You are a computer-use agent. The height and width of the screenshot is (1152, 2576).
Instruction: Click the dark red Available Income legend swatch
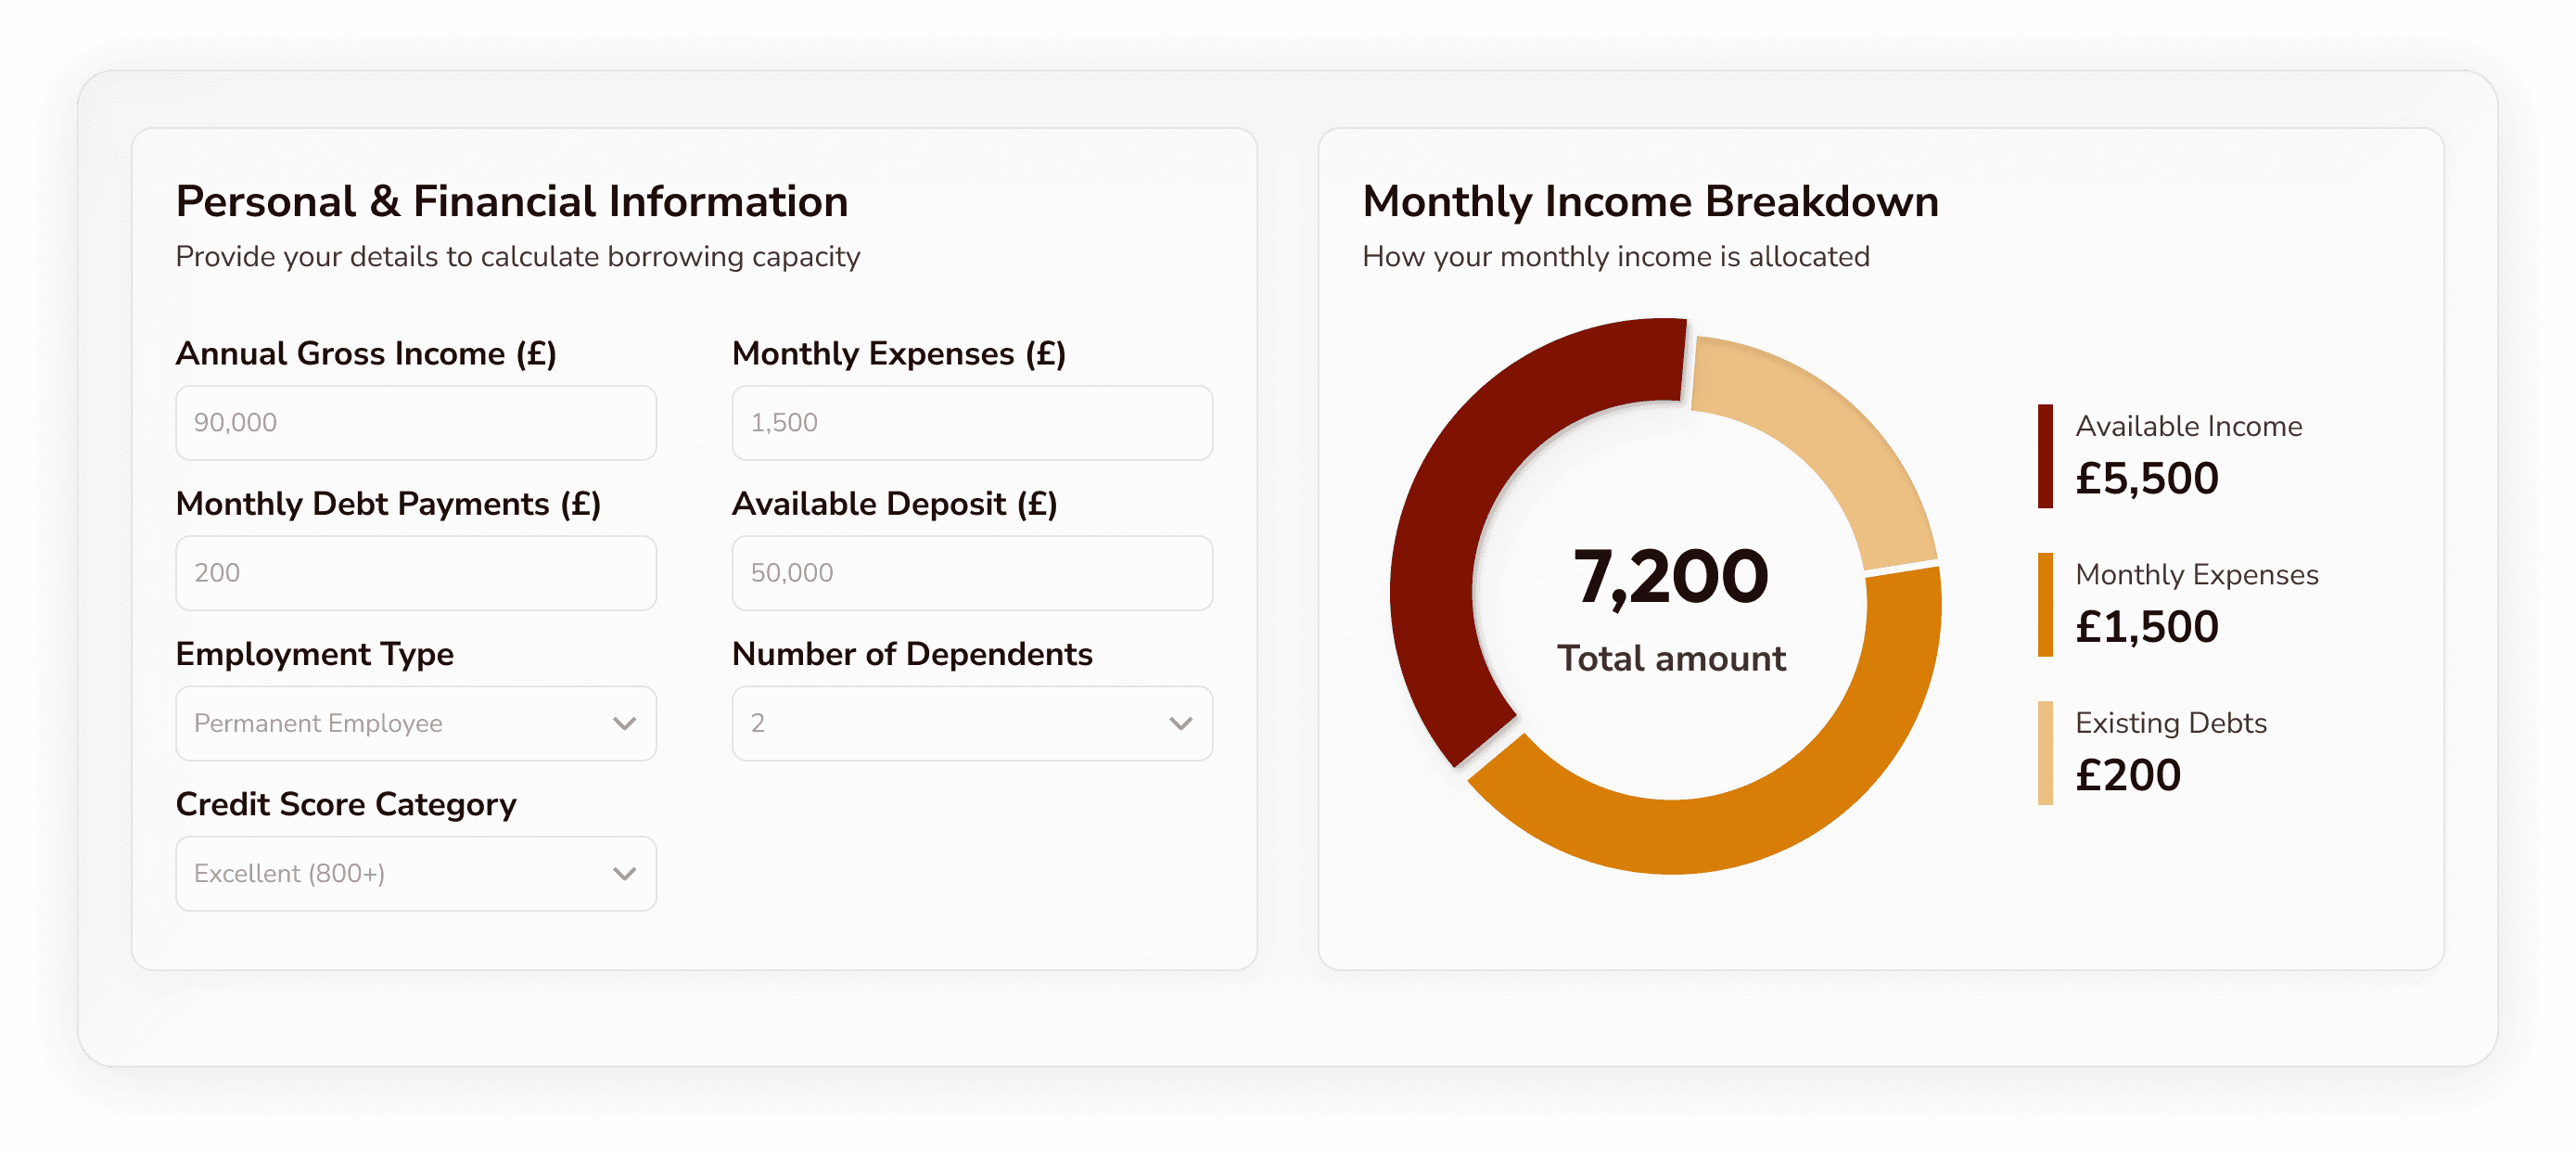click(x=2045, y=456)
